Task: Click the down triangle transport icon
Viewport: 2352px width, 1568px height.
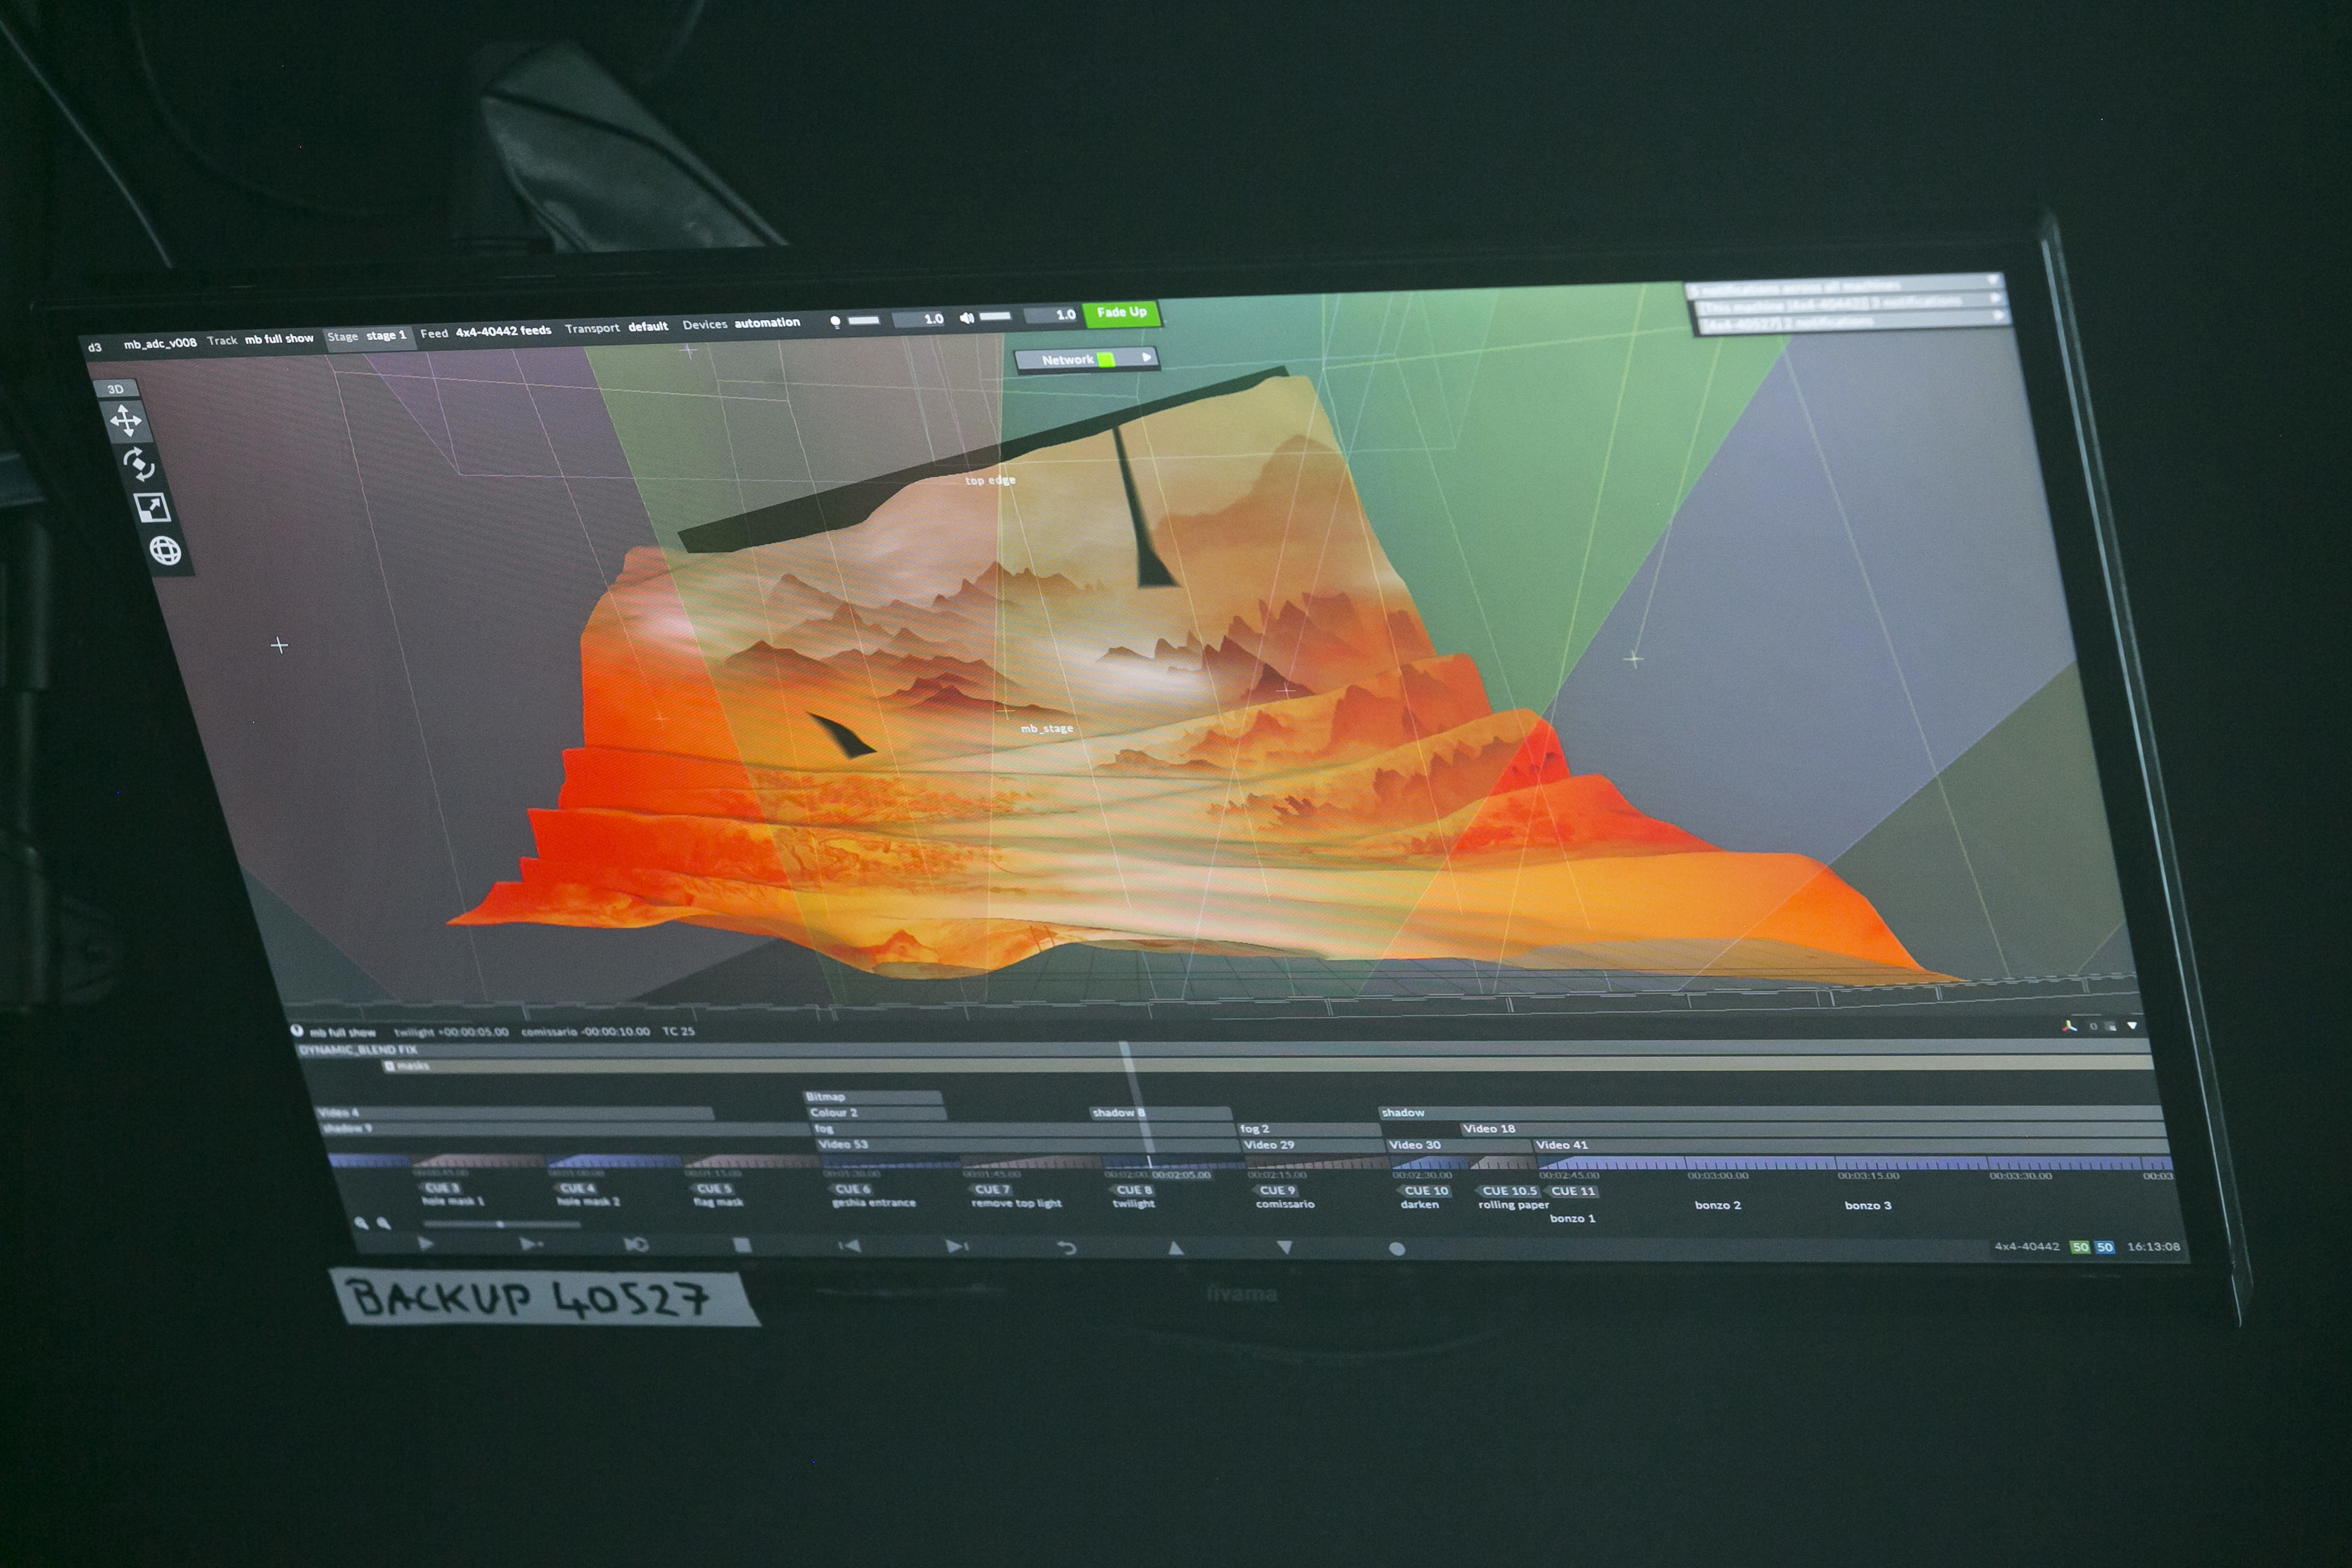Action: click(x=1285, y=1247)
